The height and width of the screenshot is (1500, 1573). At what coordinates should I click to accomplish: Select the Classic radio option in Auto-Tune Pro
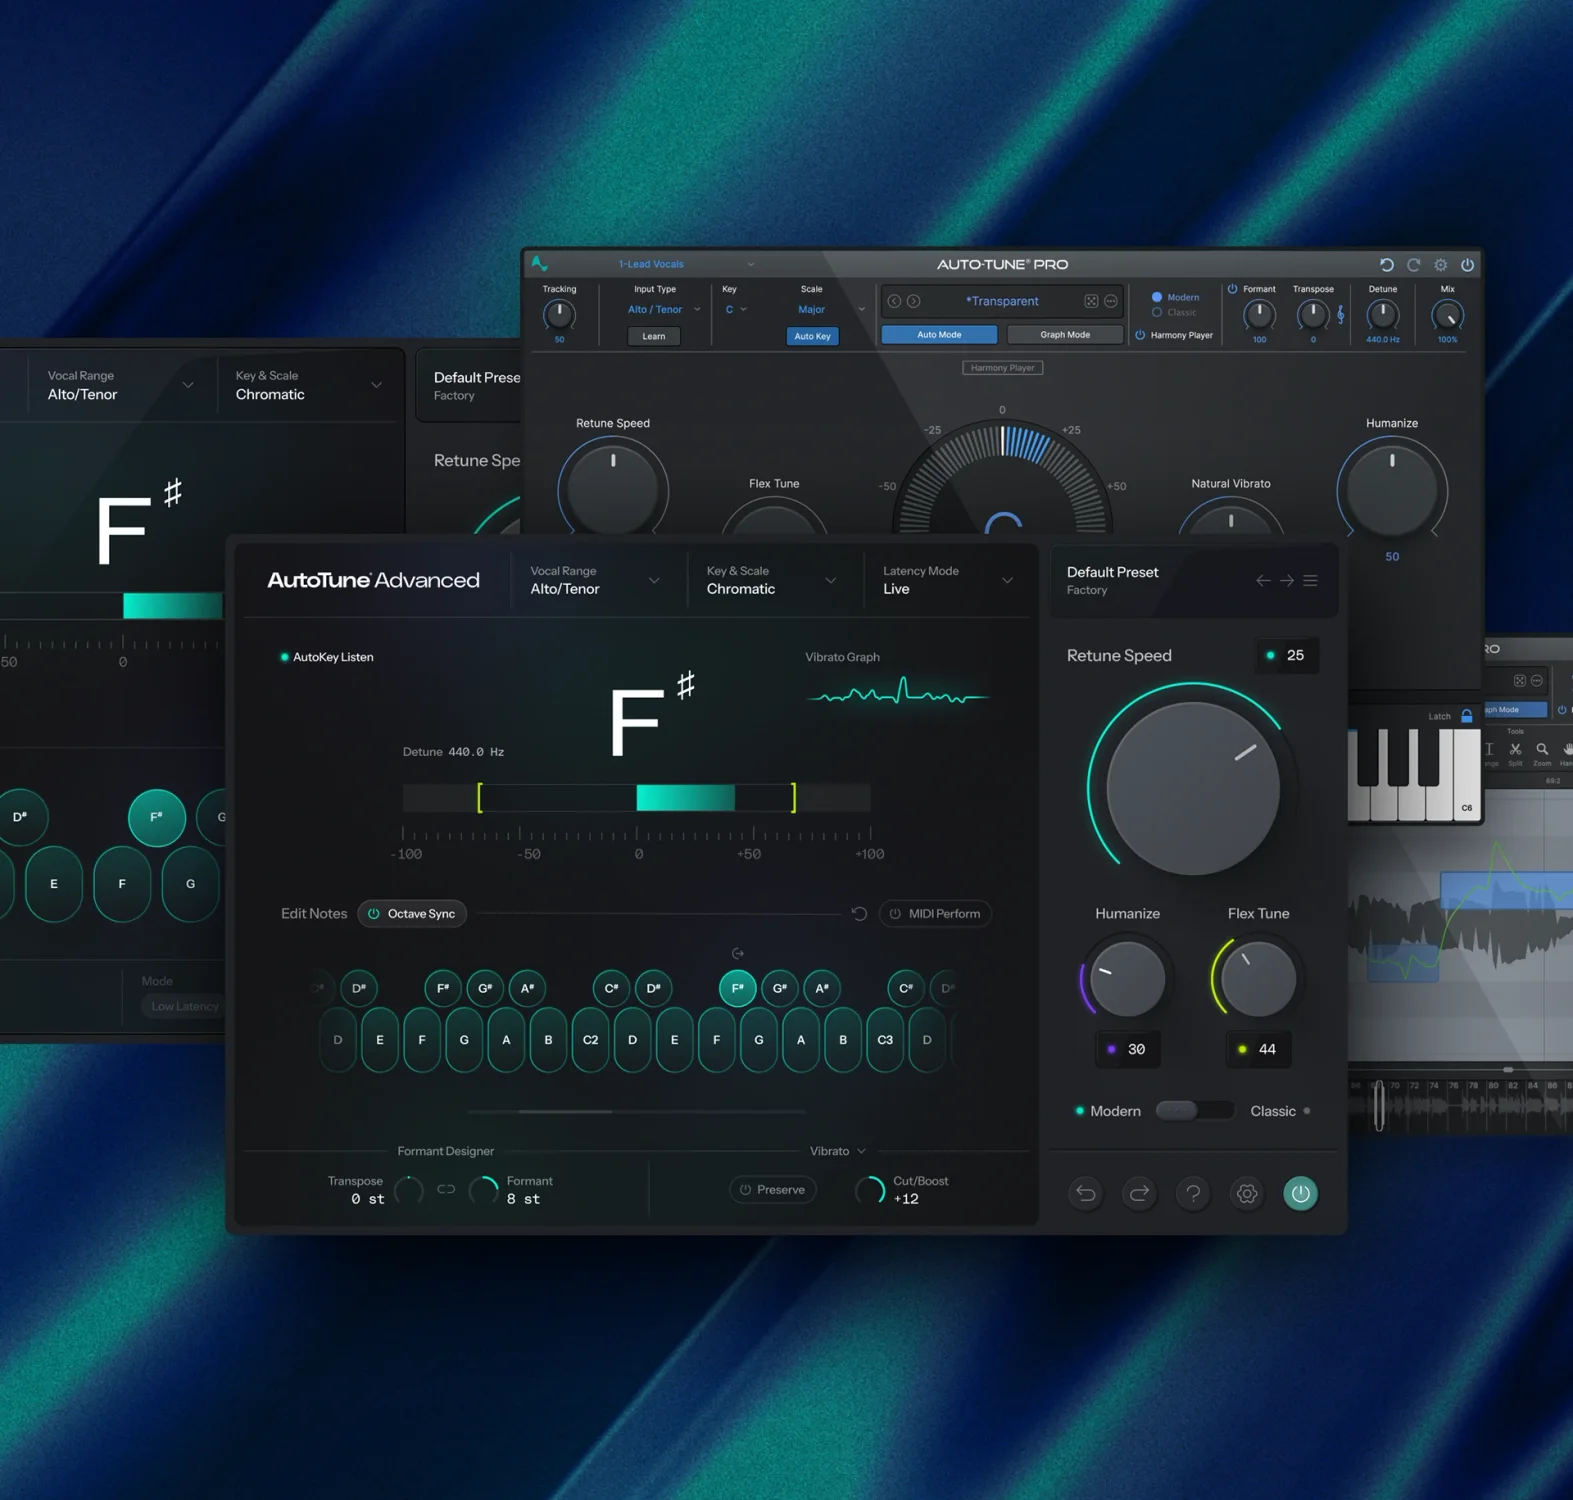(1174, 312)
